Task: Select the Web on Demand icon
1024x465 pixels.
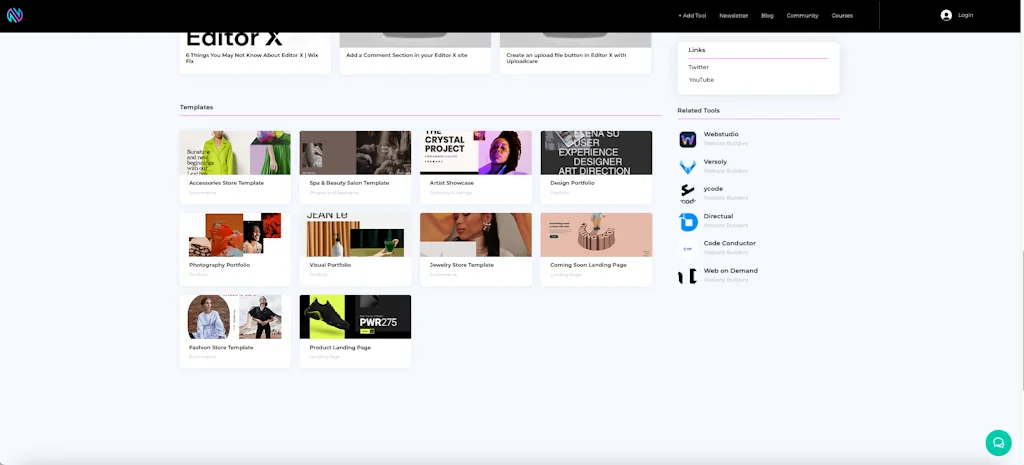Action: [x=688, y=276]
